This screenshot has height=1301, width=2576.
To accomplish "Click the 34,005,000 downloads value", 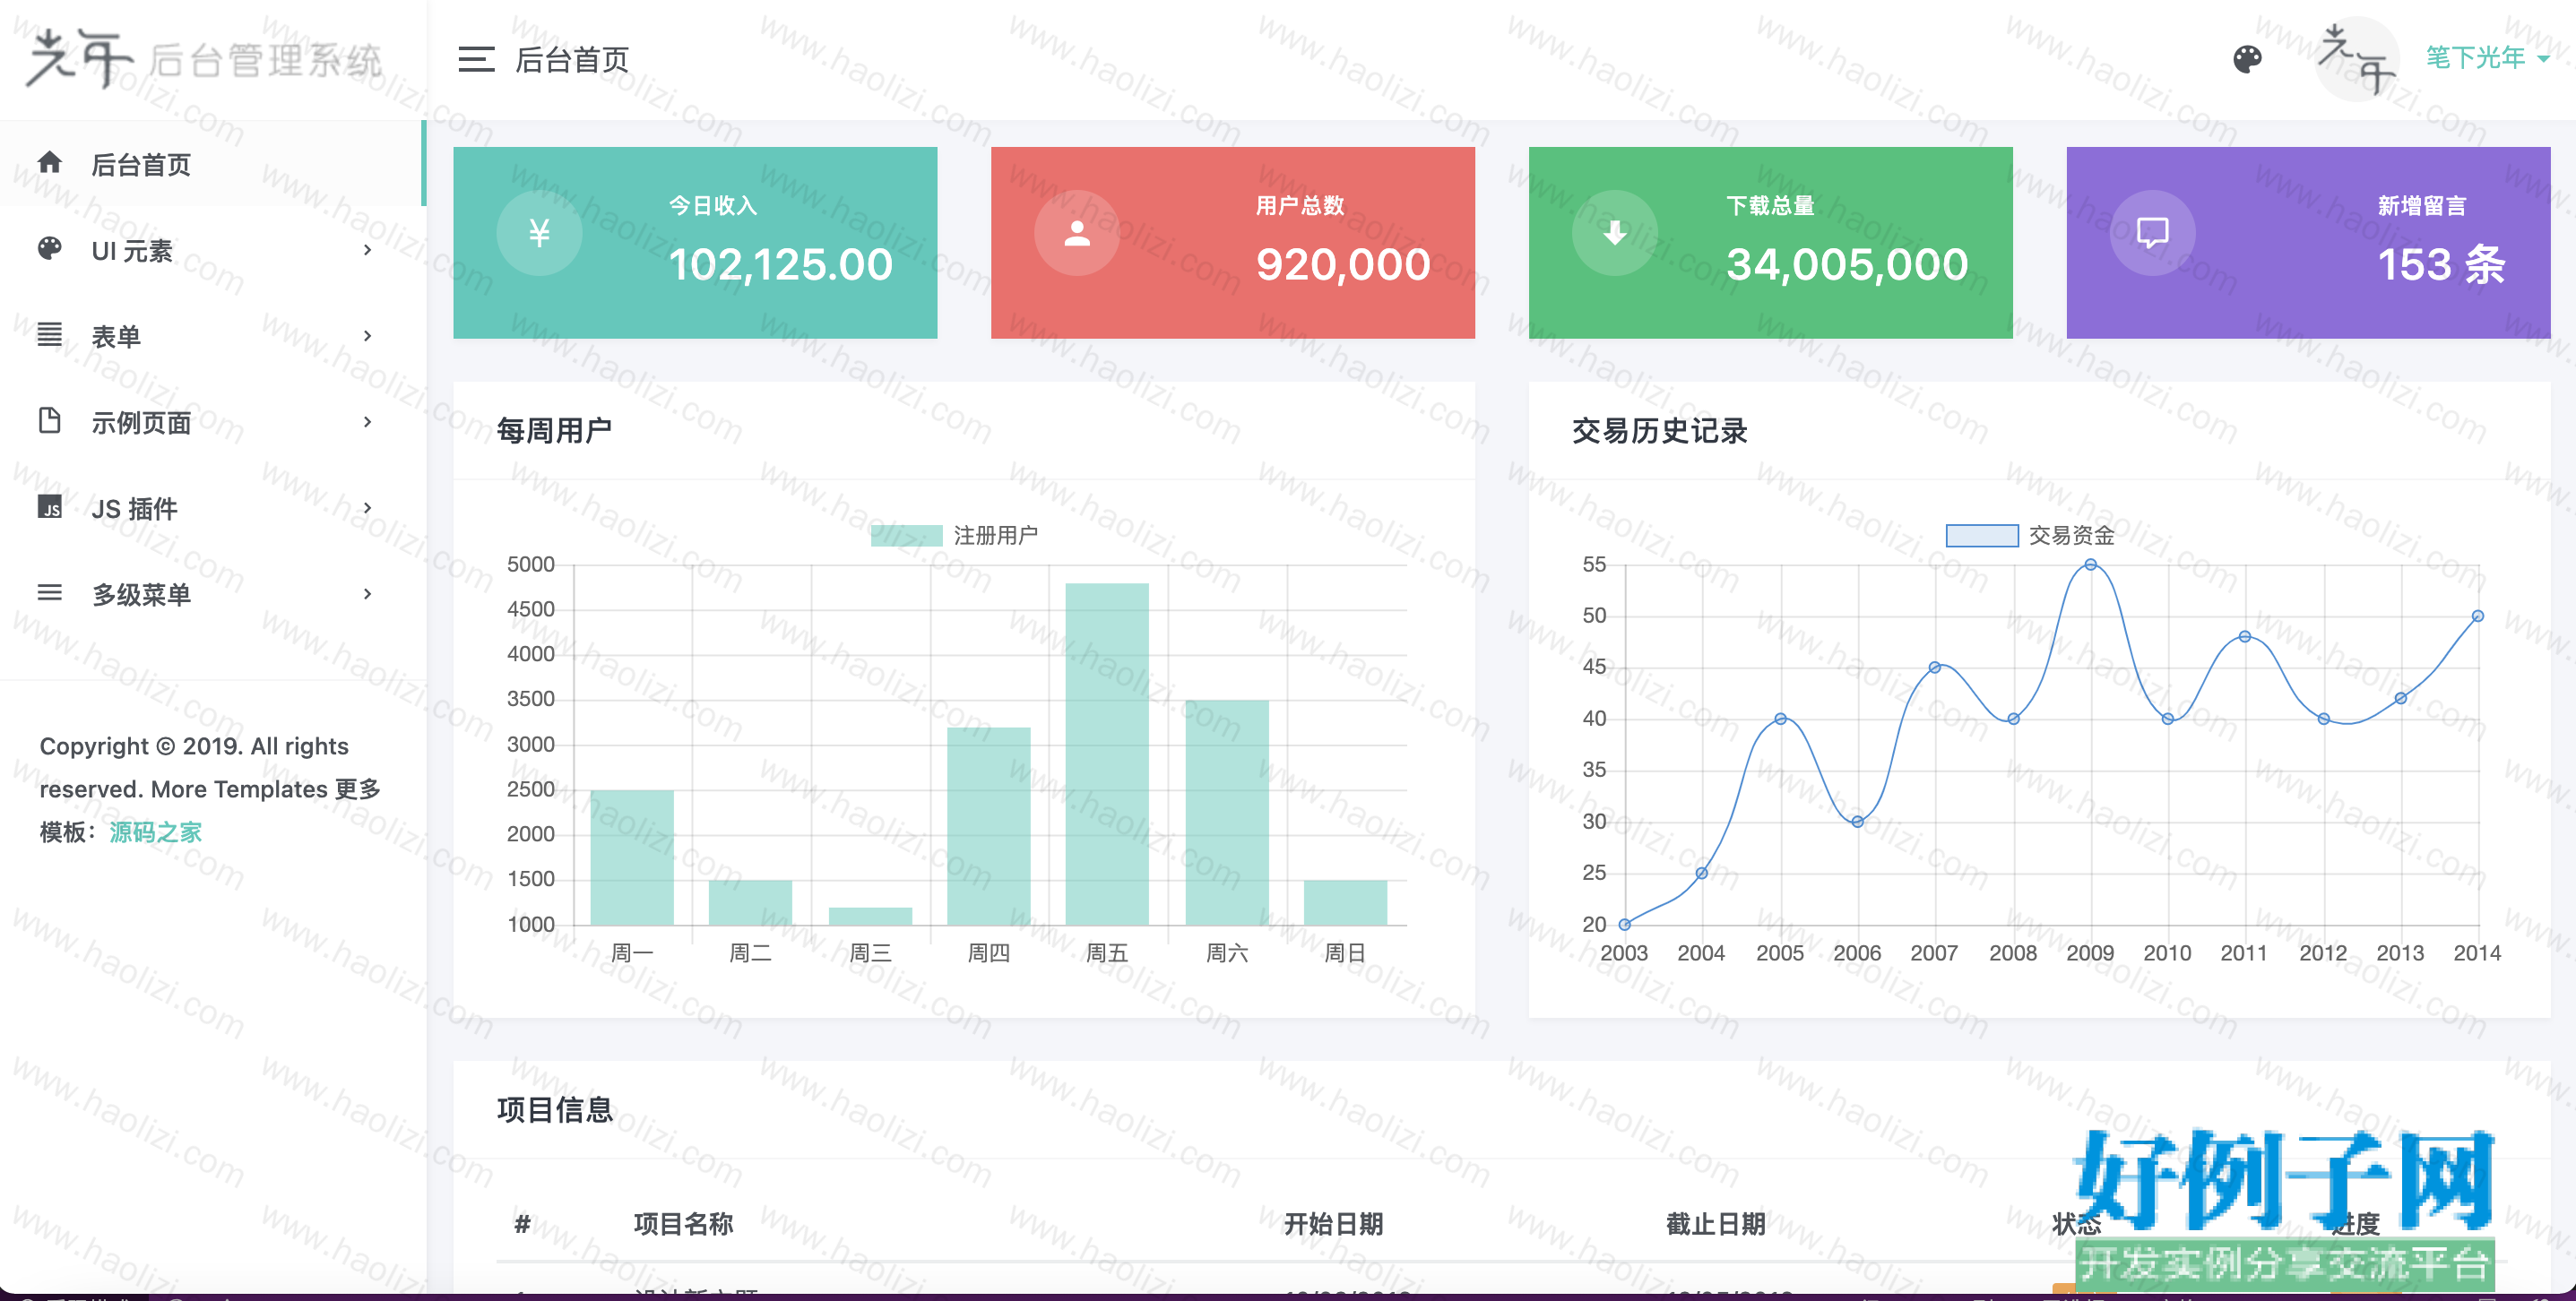I will tap(1847, 265).
